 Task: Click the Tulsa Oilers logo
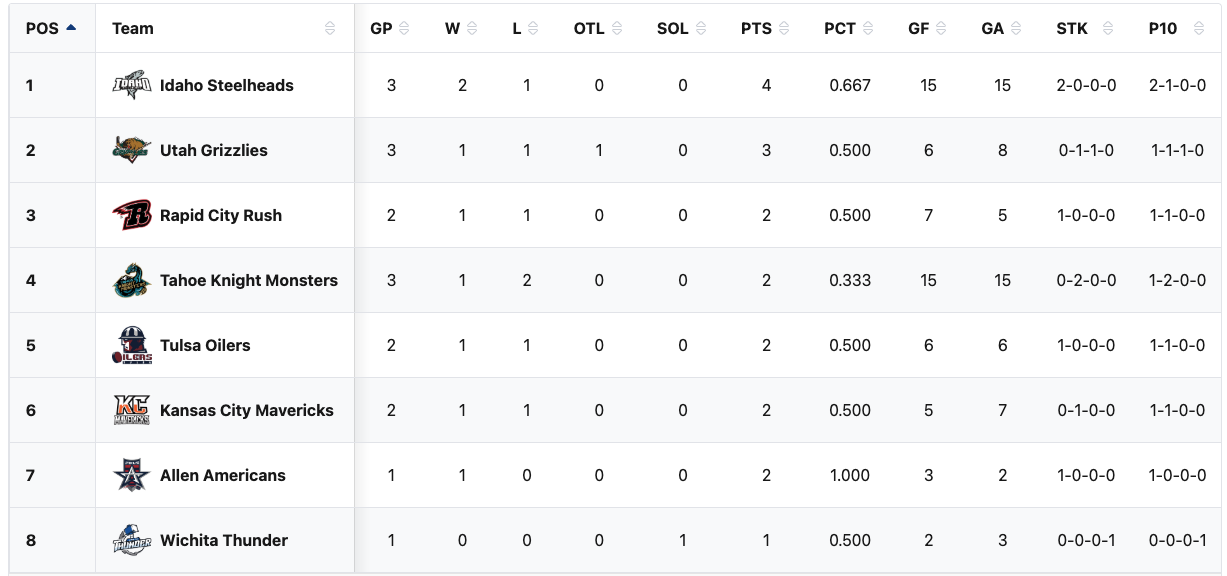131,346
